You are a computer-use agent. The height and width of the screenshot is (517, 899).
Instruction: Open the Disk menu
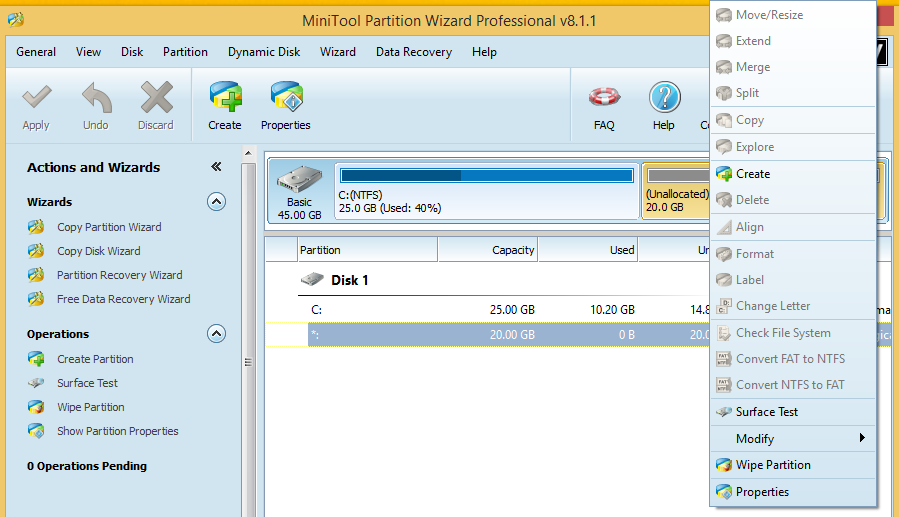click(x=132, y=52)
